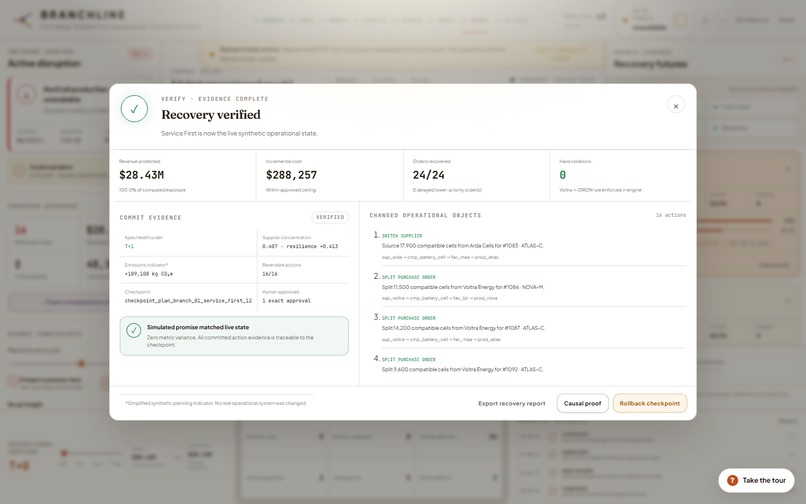This screenshot has width=806, height=504.
Task: Close the Recovery verified dialog
Action: [x=675, y=105]
